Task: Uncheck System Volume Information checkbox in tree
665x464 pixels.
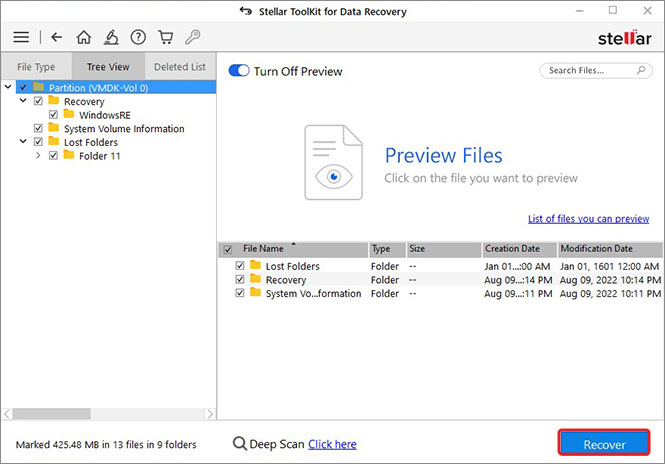Action: point(38,128)
